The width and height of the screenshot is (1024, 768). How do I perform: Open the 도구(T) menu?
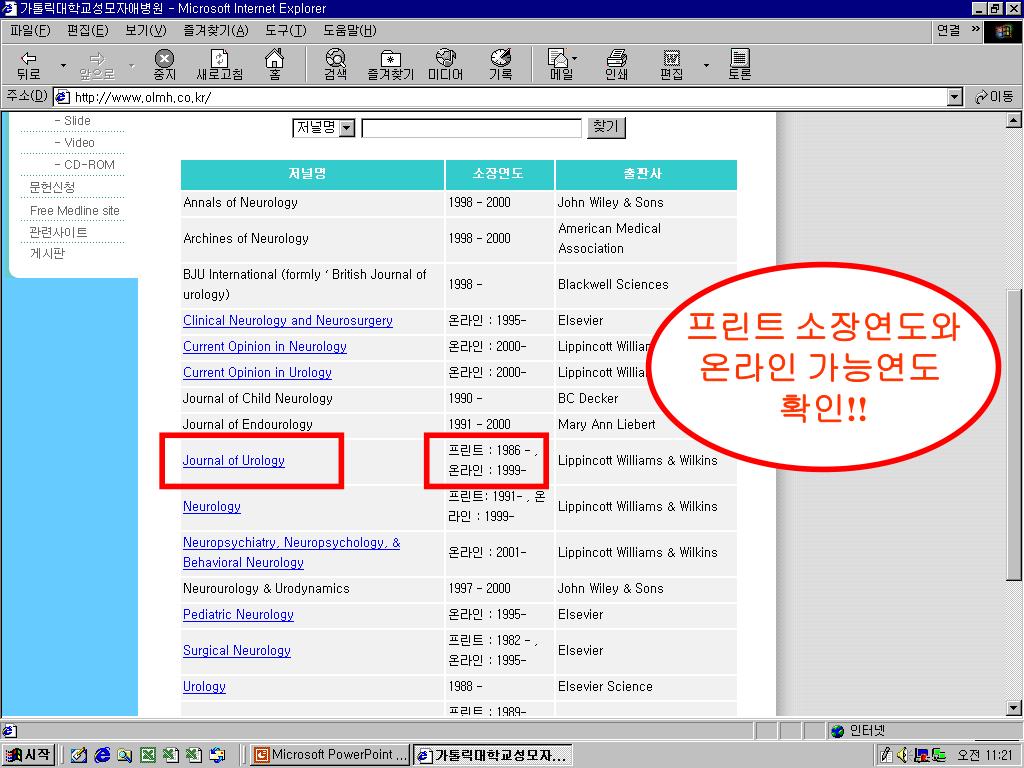click(285, 31)
